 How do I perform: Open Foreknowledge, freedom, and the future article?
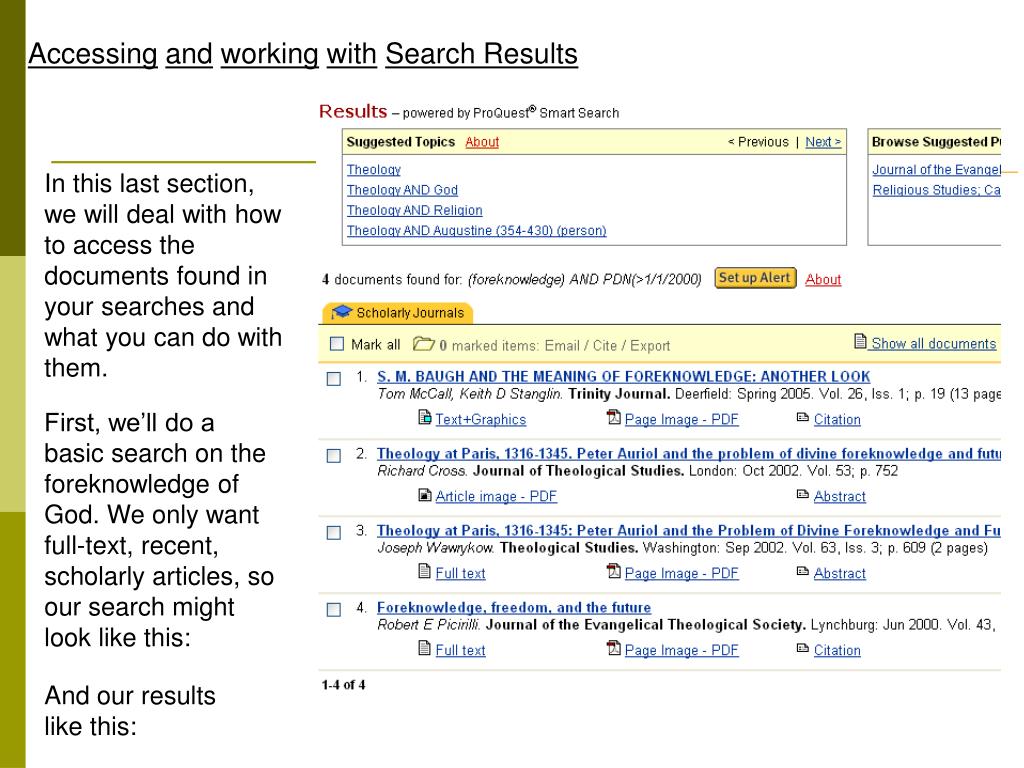coord(514,607)
